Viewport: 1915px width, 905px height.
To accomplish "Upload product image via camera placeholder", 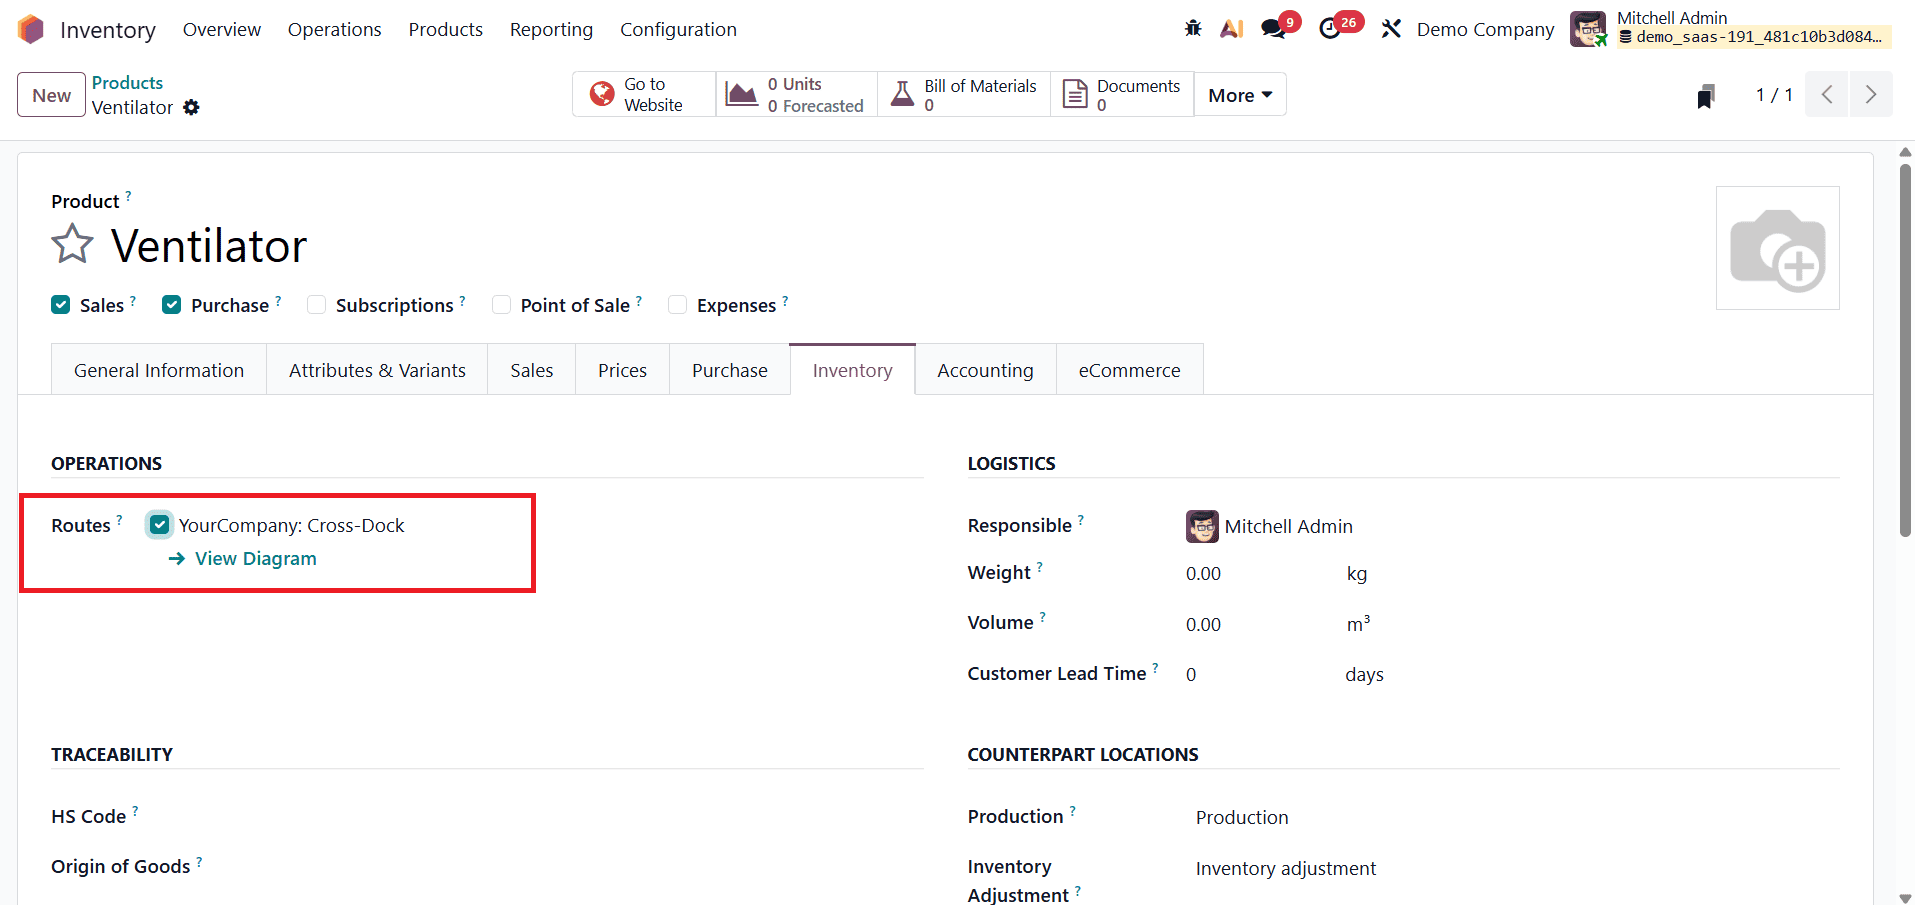I will click(1777, 247).
